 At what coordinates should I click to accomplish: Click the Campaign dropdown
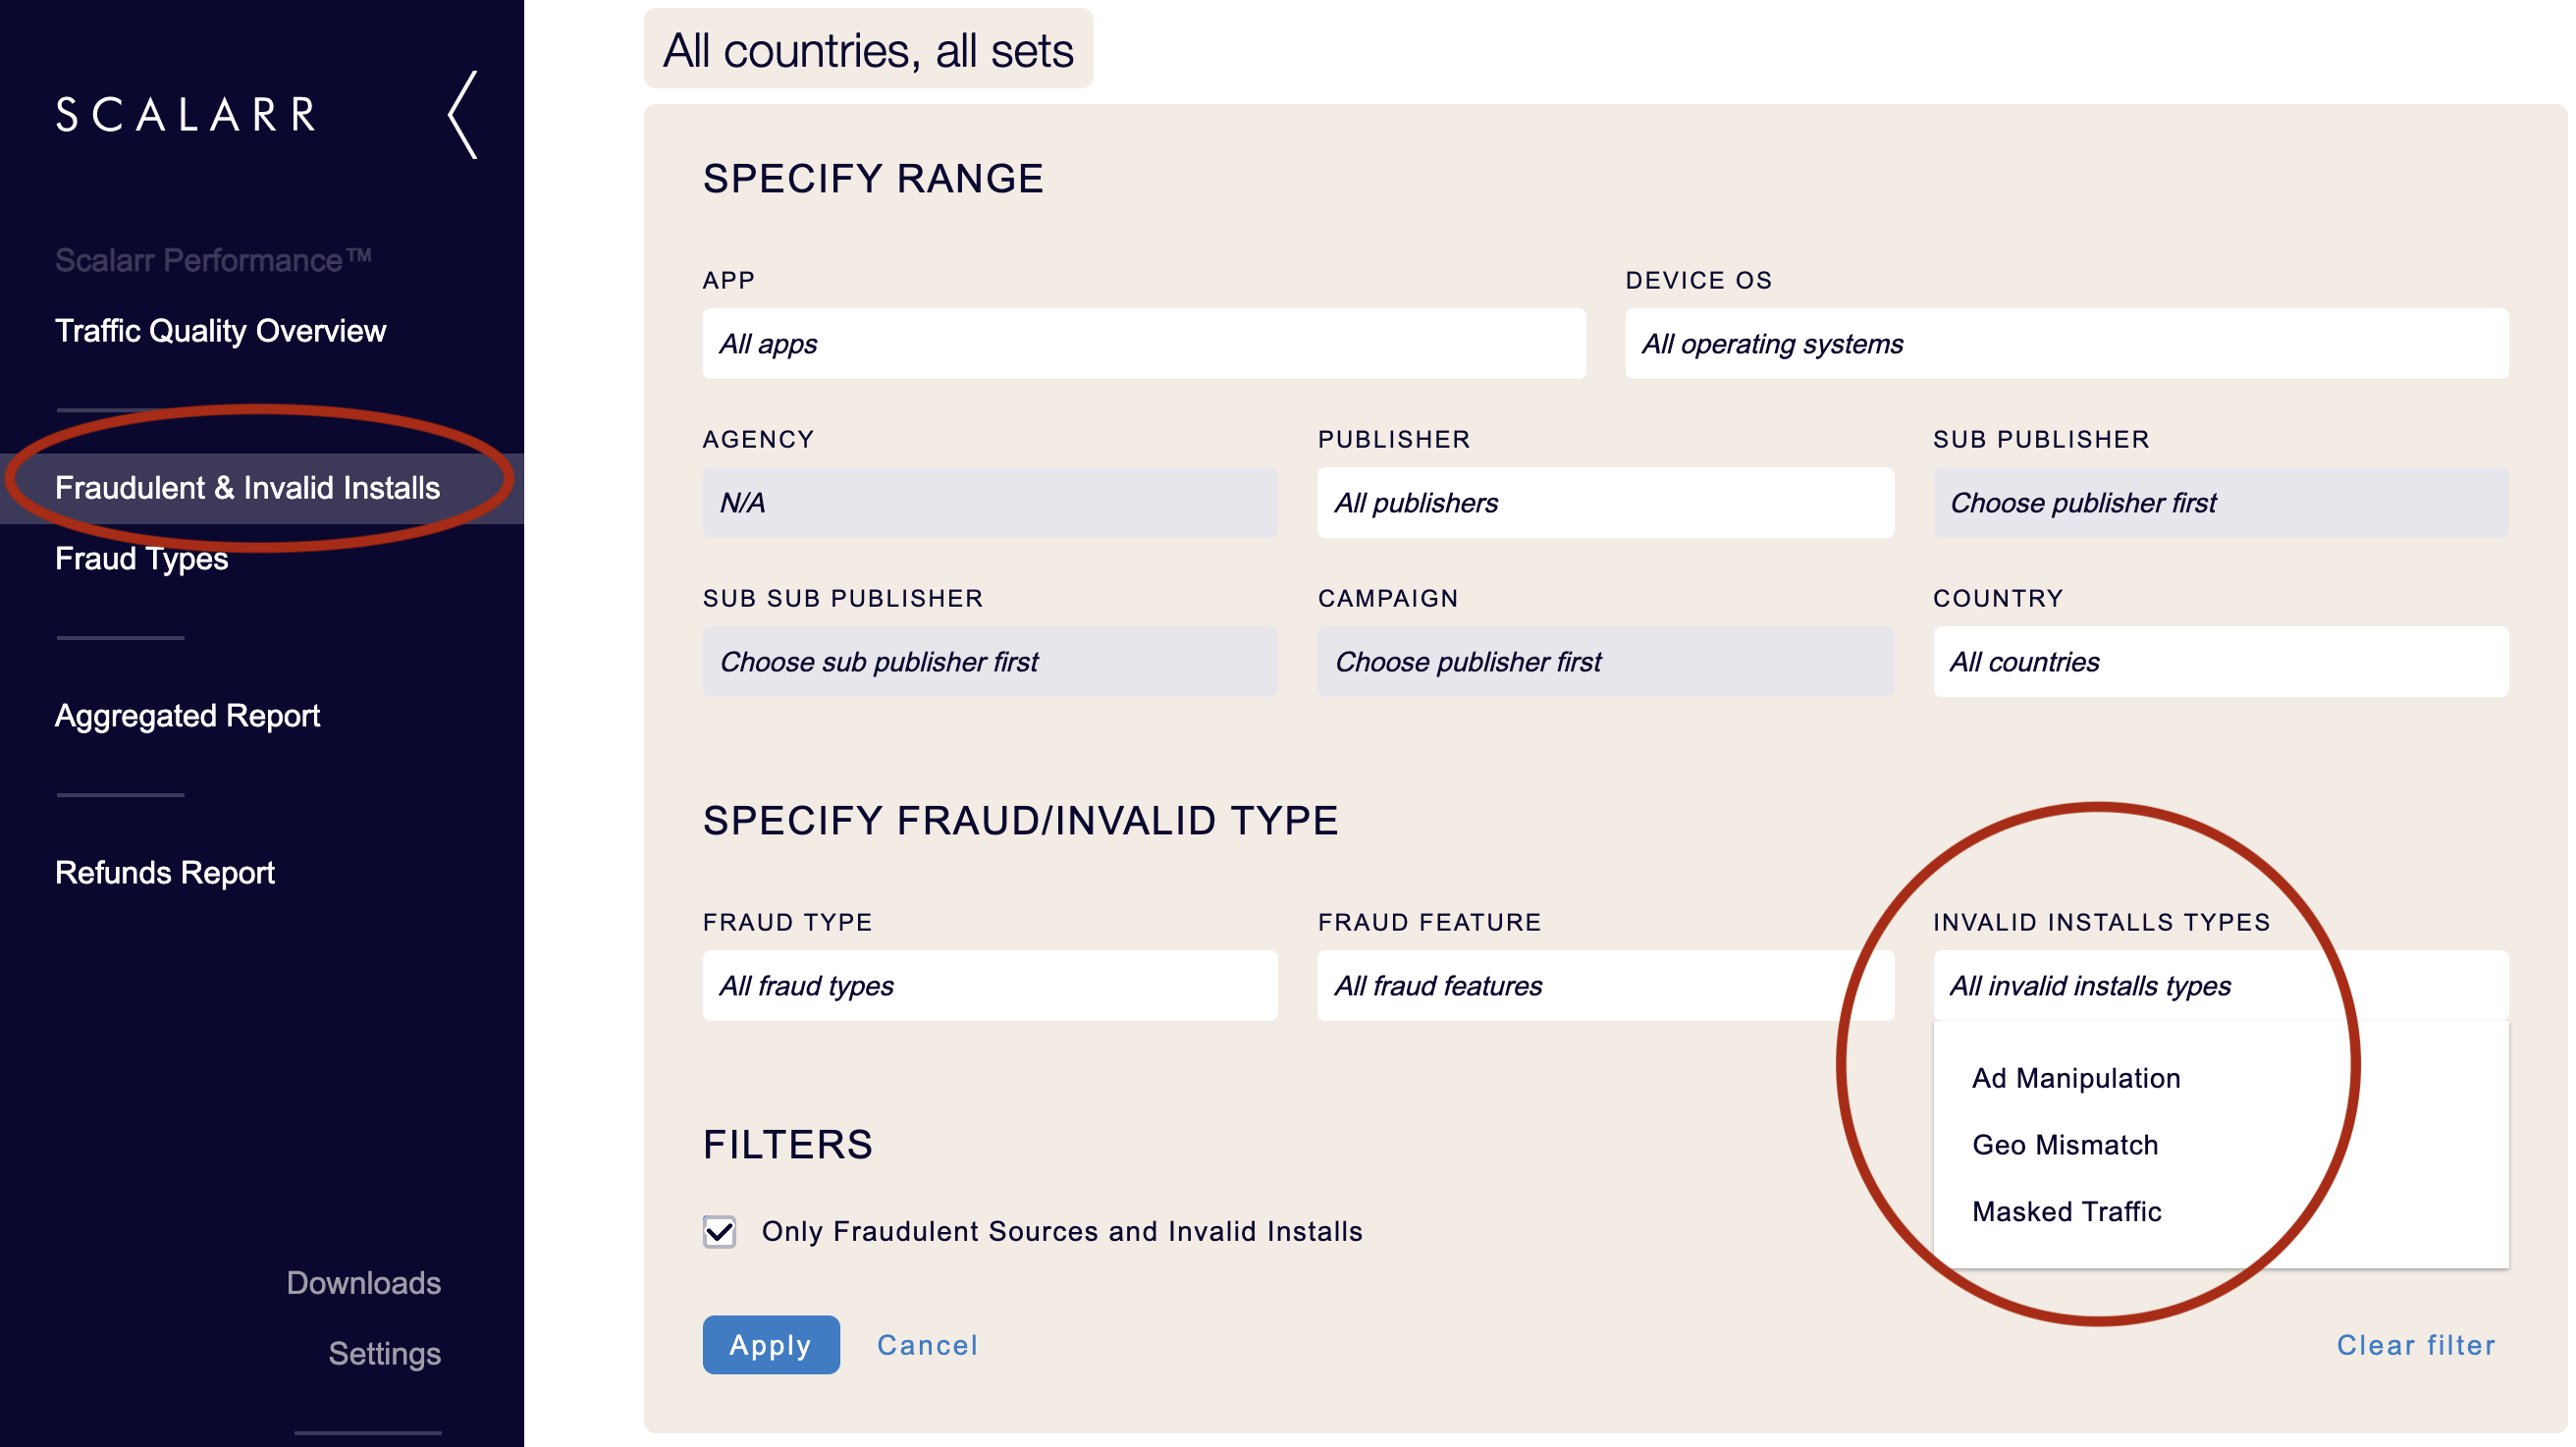1605,662
